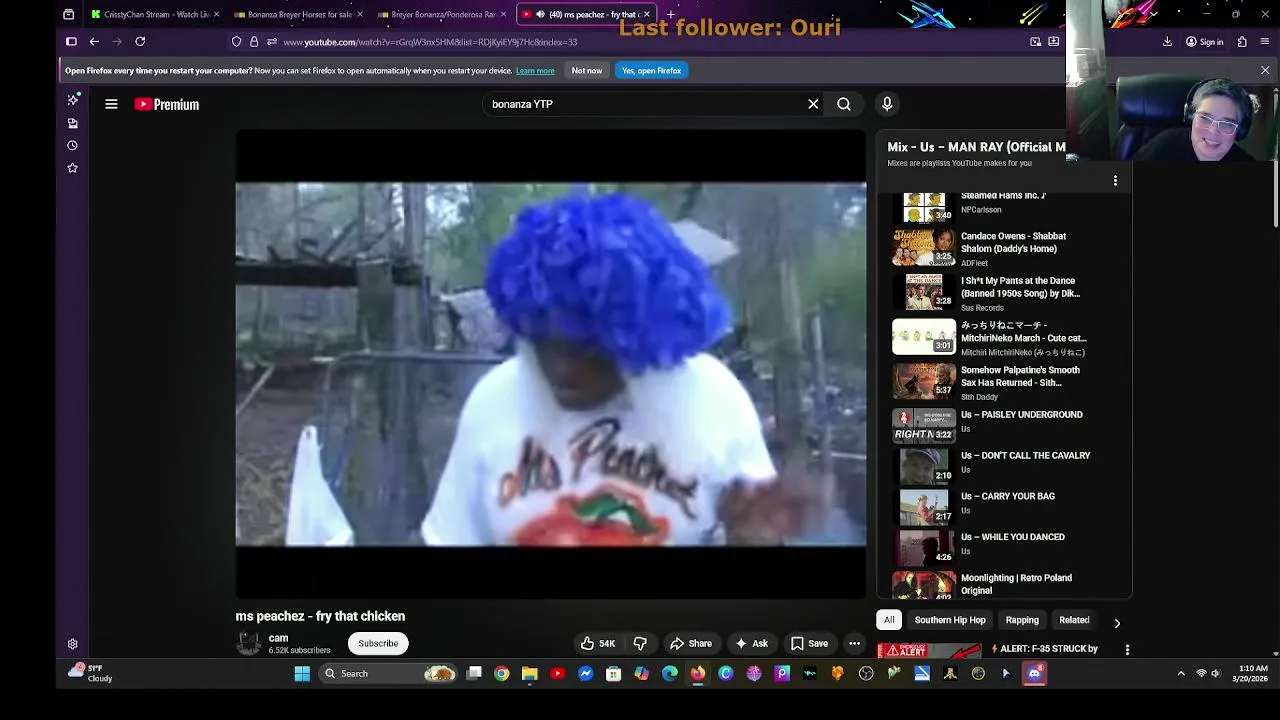1280x720 pixels.
Task: Play Us – DON'T CALL THE CAVALRY
Action: click(x=990, y=466)
